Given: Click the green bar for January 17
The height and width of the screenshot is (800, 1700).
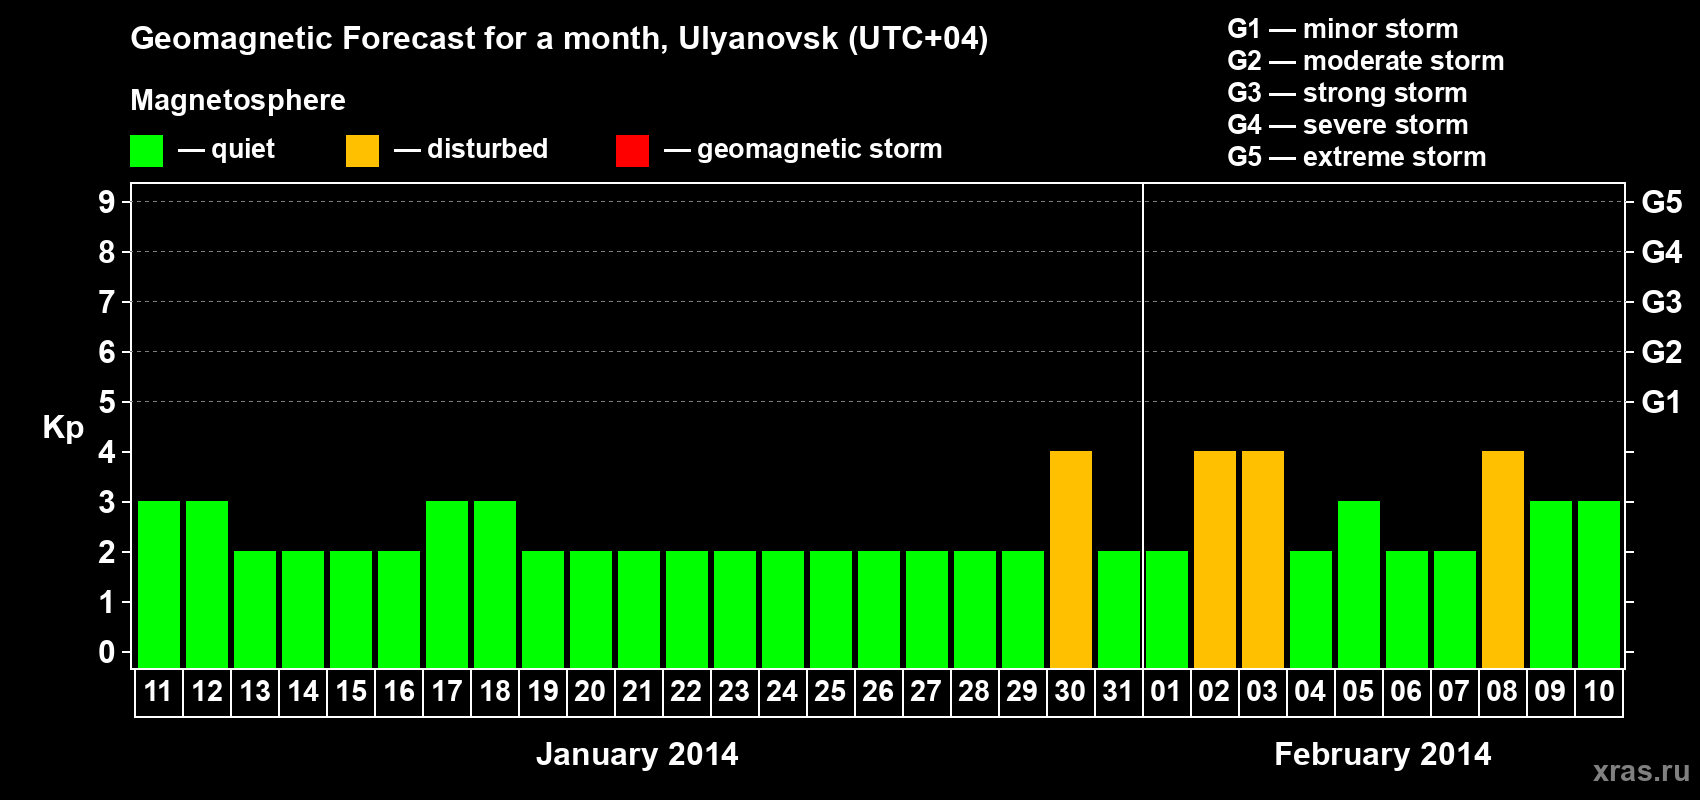Looking at the screenshot, I should 447,584.
